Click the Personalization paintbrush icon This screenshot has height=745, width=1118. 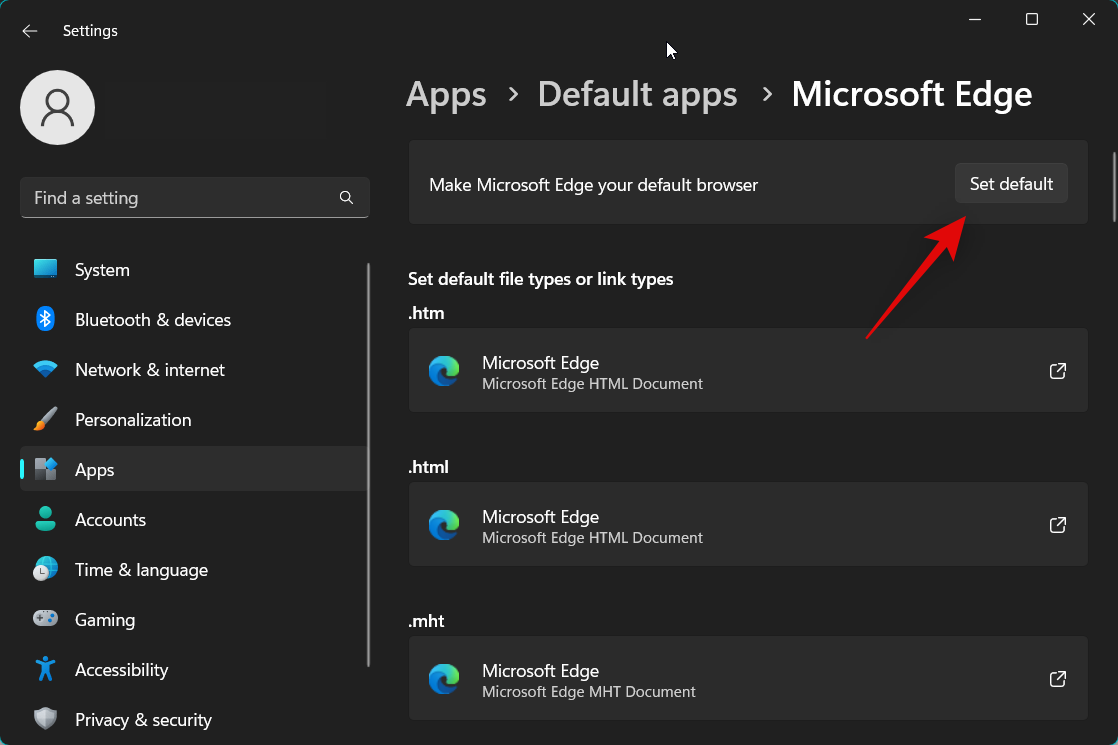(45, 419)
